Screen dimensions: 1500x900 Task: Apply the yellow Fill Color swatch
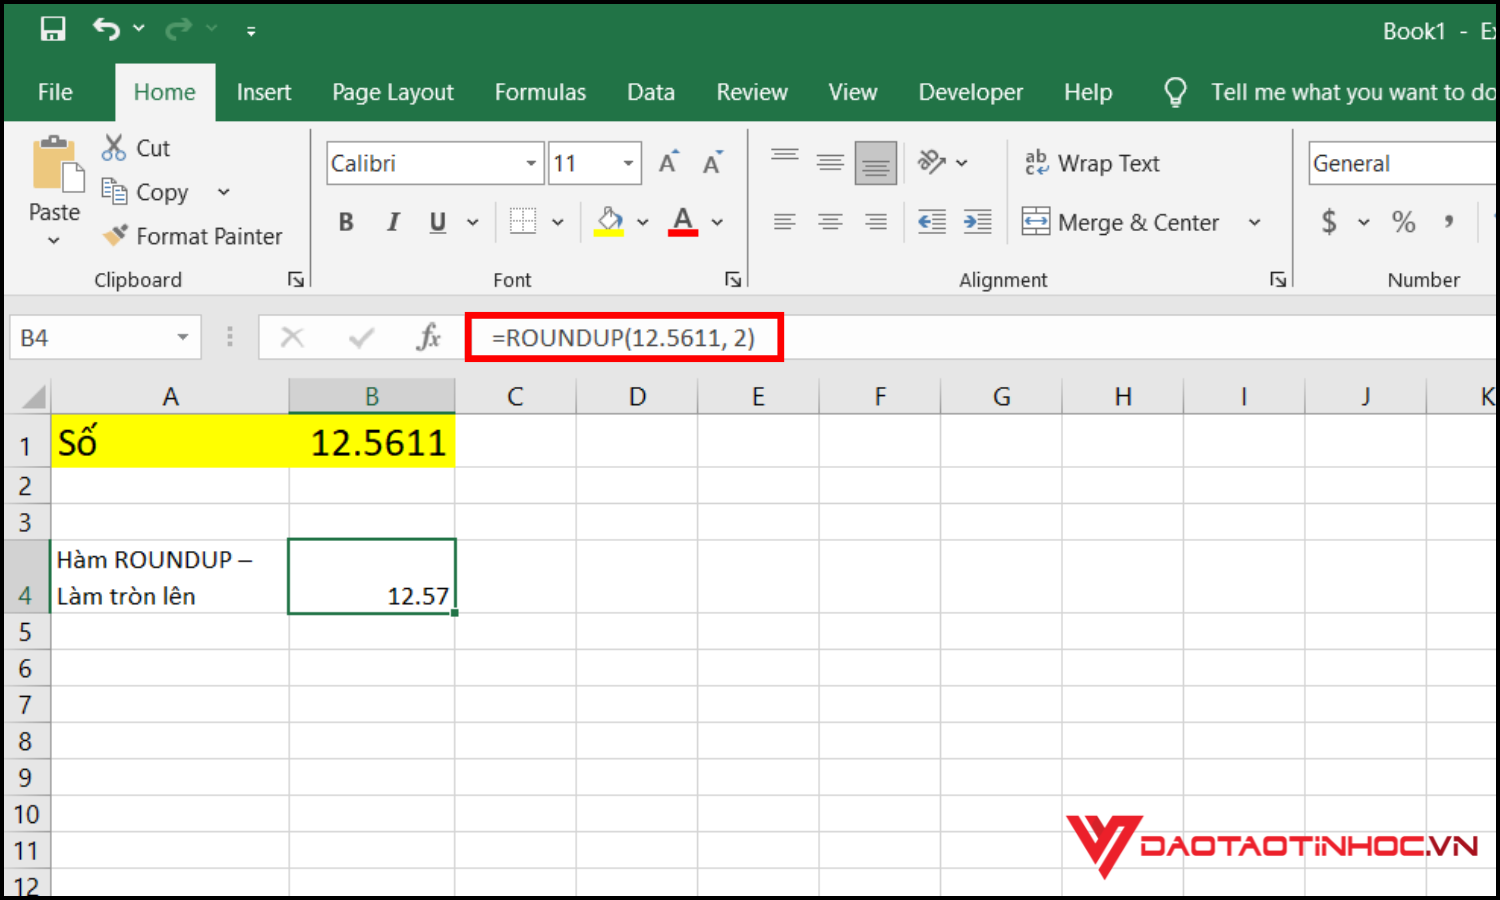[x=609, y=222]
